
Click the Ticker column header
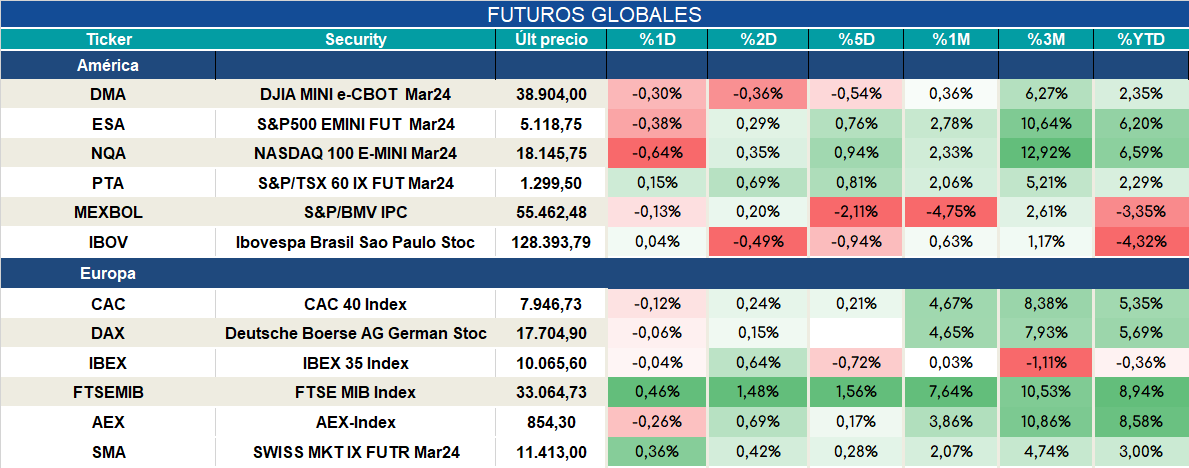(108, 40)
